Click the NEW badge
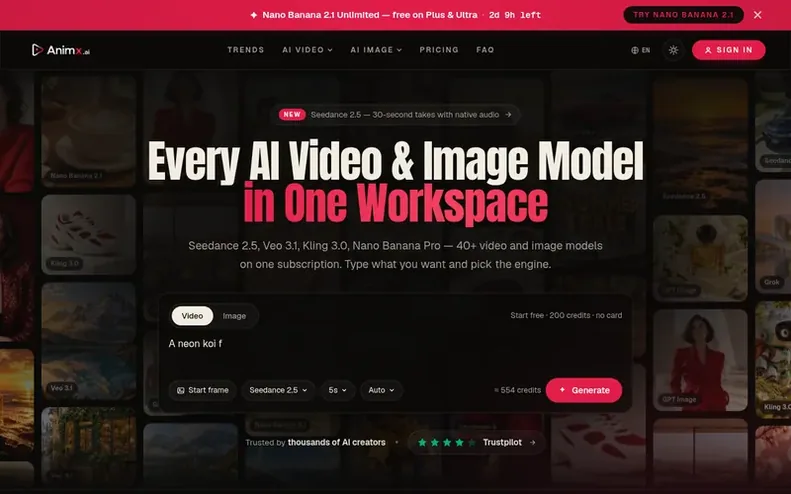The height and width of the screenshot is (494, 791). click(292, 115)
